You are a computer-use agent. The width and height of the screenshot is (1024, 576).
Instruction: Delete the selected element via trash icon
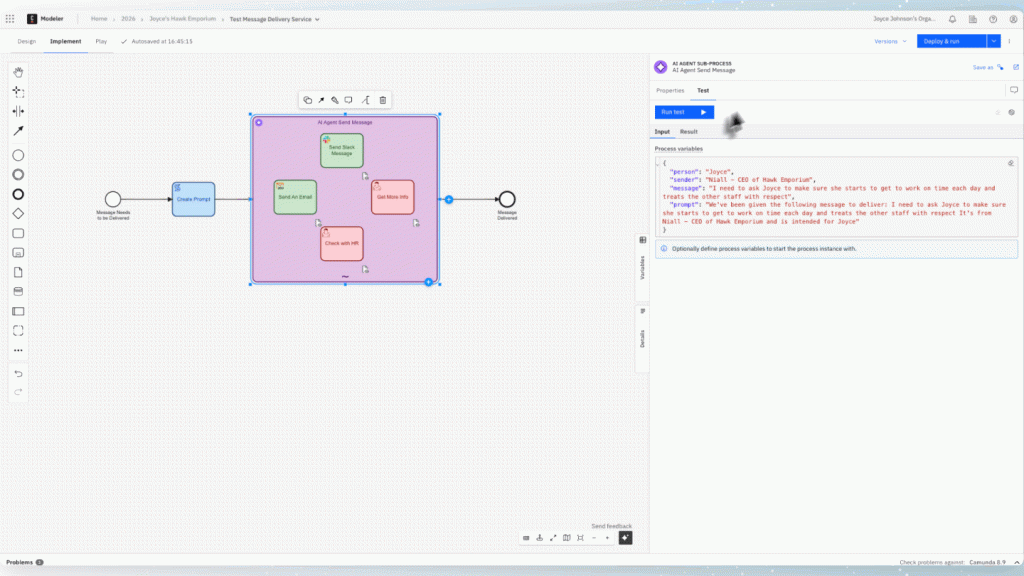(382, 100)
